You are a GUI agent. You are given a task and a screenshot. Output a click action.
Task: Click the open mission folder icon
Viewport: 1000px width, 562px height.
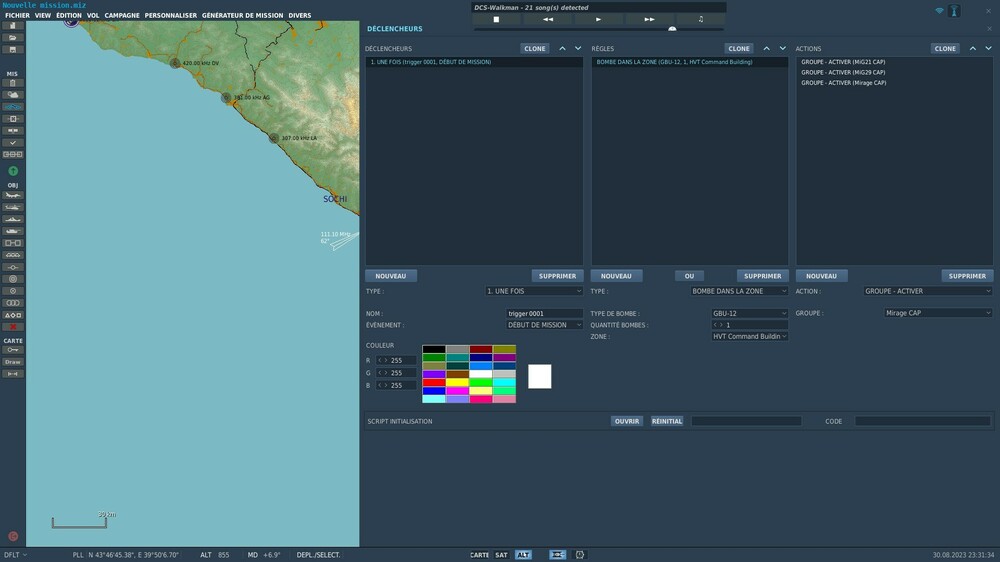point(13,37)
